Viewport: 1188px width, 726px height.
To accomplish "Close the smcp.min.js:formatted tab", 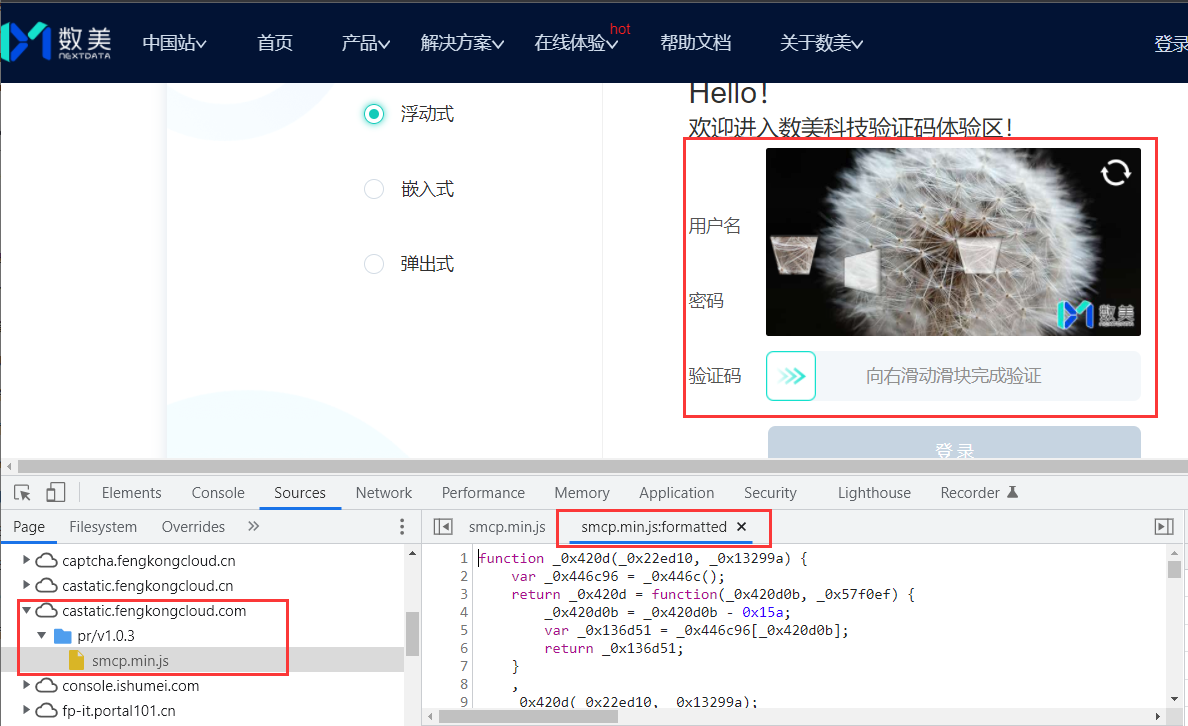I will pos(742,527).
